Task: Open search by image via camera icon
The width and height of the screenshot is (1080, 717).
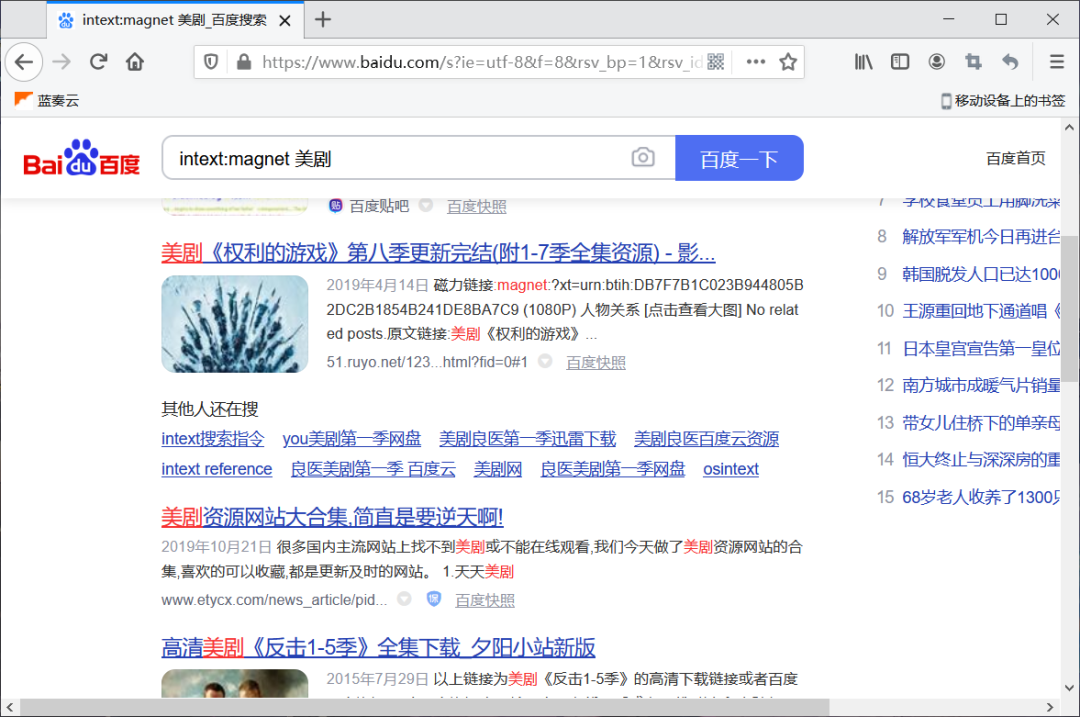Action: pyautogui.click(x=643, y=157)
